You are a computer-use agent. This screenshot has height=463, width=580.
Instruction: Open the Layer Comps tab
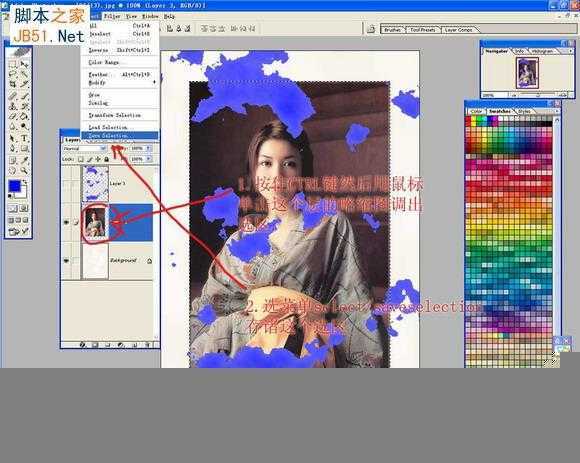pos(459,30)
